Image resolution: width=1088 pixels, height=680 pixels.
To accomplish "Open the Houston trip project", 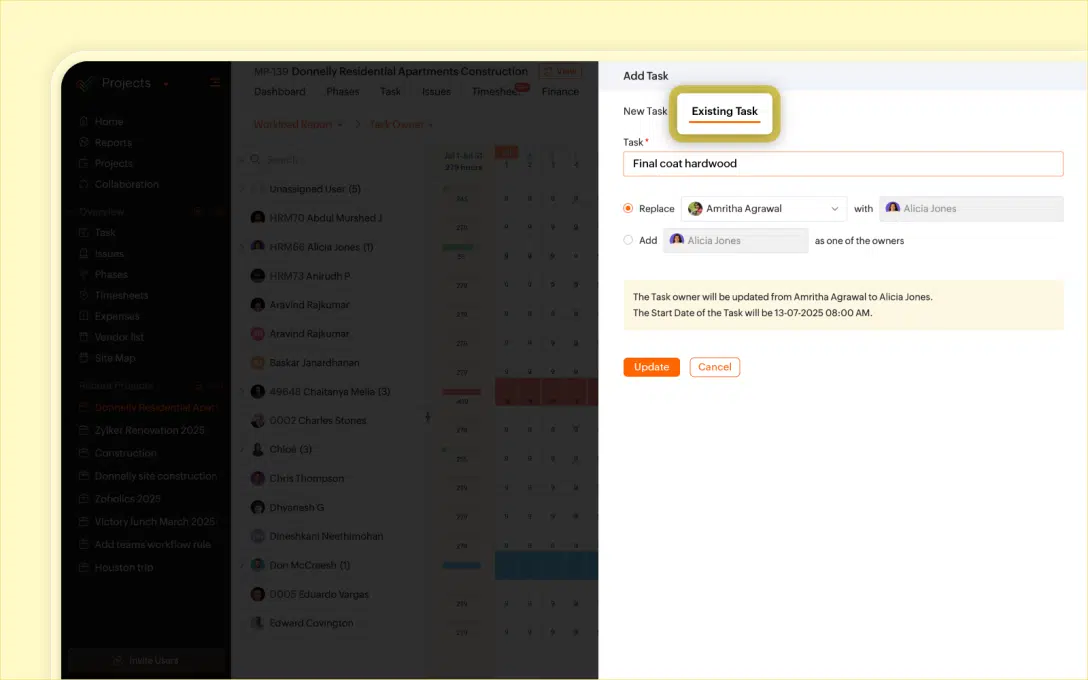I will click(x=124, y=568).
